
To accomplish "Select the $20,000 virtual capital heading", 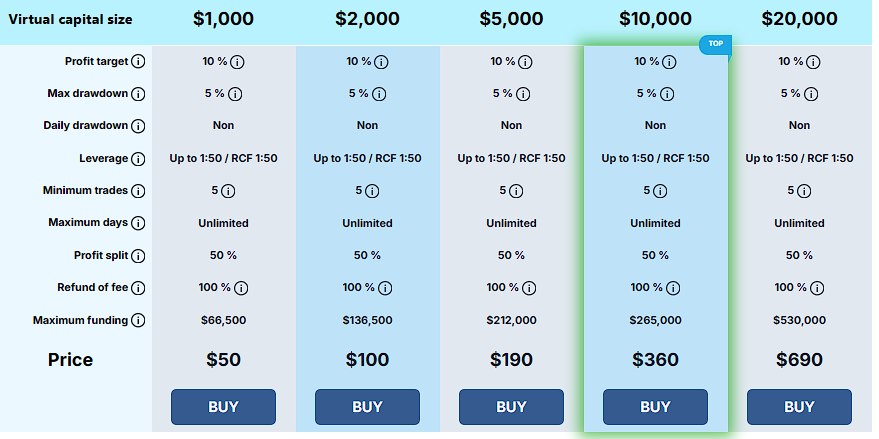I will point(799,19).
